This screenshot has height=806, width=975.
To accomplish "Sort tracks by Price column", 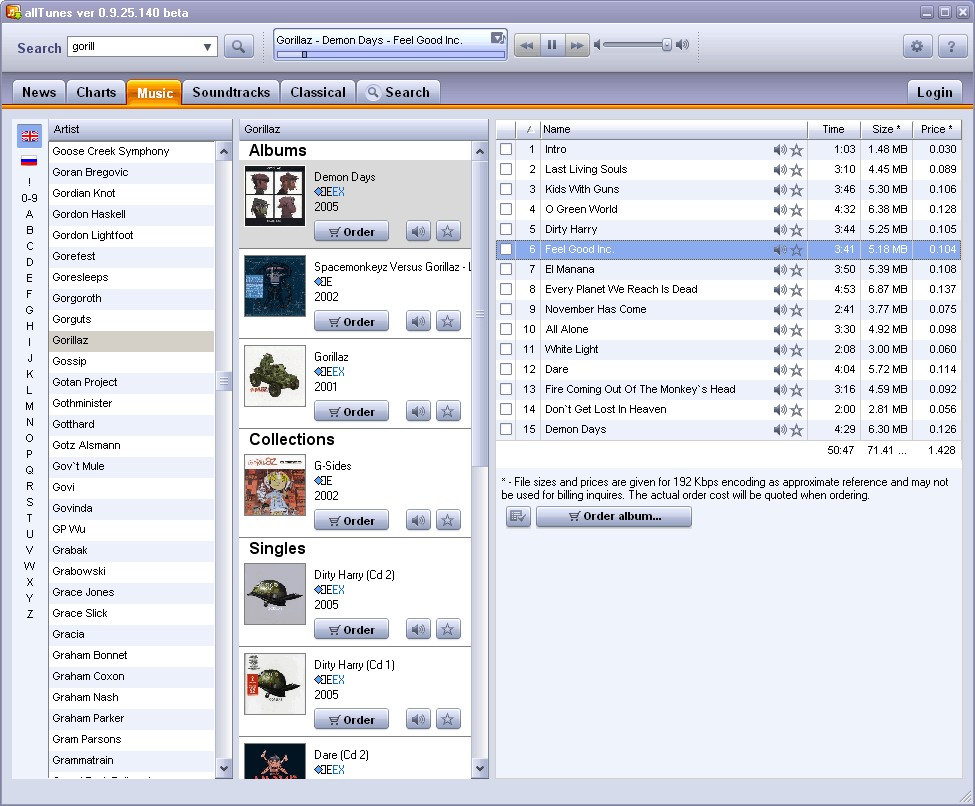I will (x=936, y=129).
